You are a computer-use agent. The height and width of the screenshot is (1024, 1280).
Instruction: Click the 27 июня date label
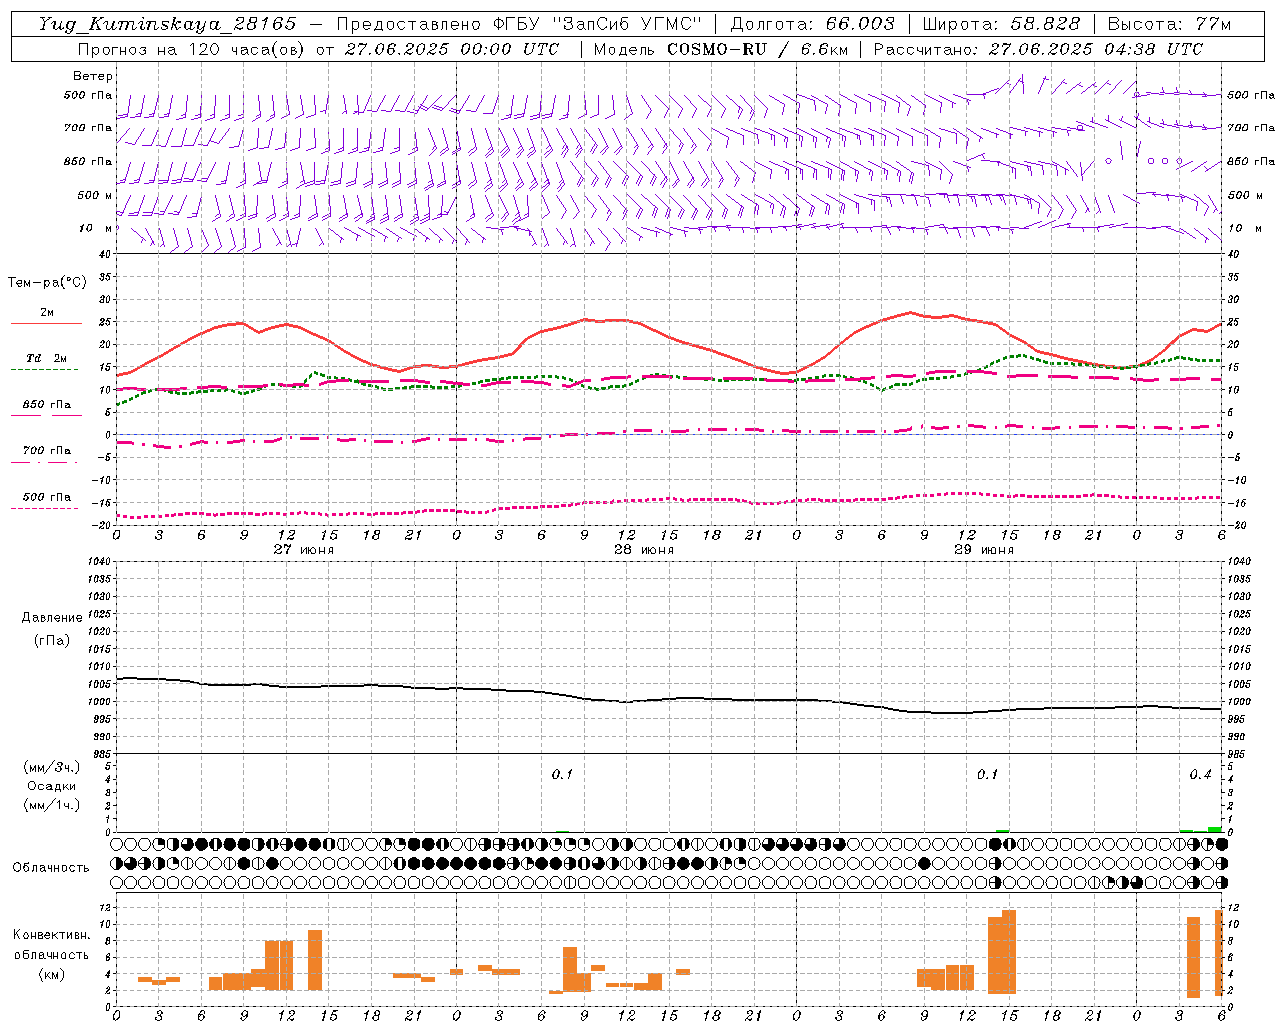304,549
